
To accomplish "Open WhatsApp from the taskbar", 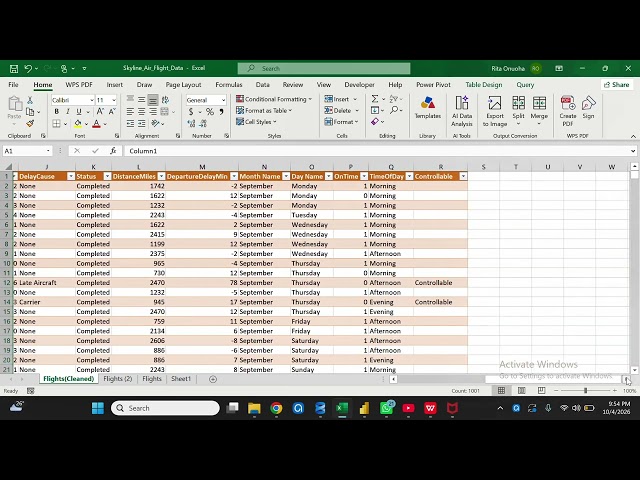I will point(386,408).
